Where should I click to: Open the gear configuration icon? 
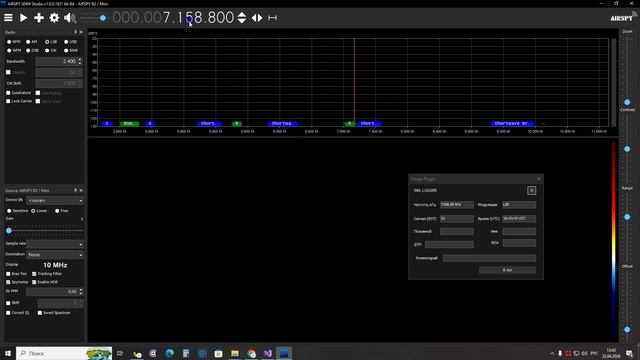[x=54, y=18]
